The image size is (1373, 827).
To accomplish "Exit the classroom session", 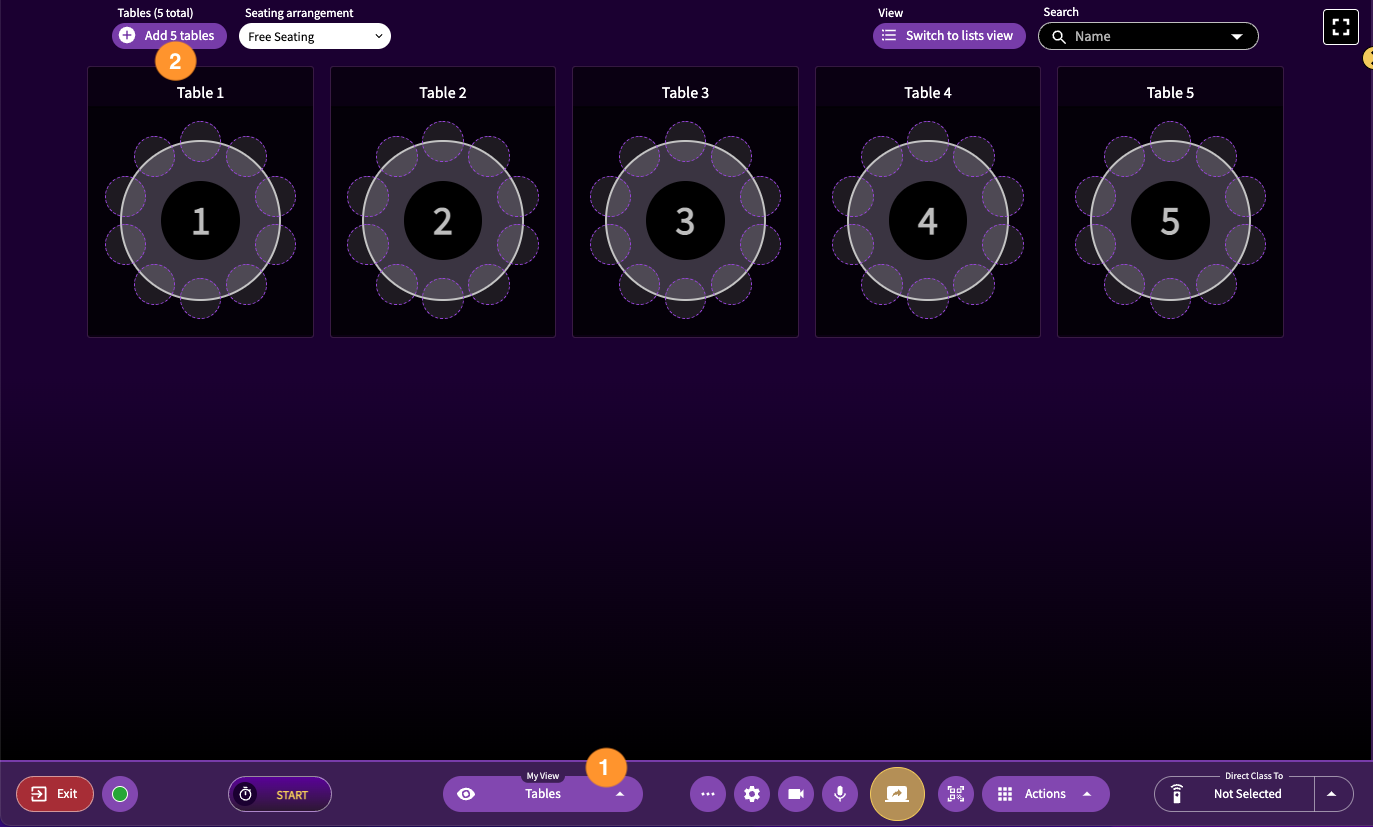I will [55, 794].
